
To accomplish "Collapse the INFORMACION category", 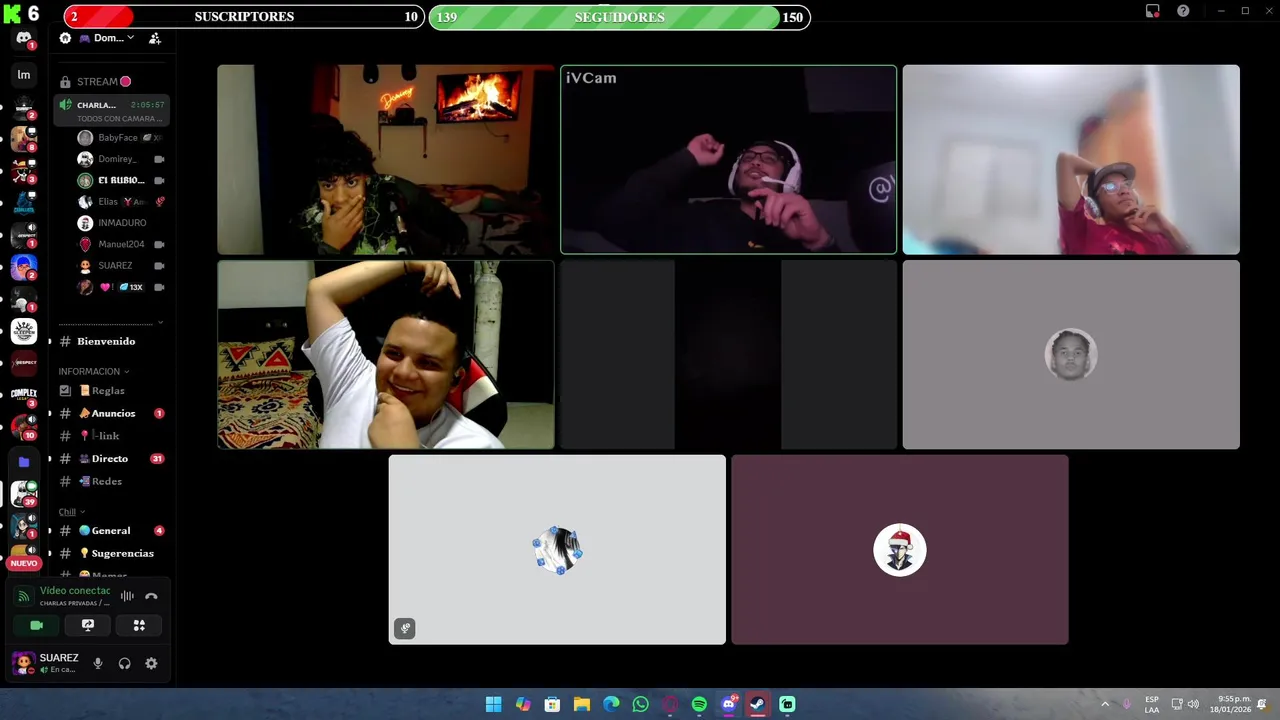I will [x=93, y=371].
